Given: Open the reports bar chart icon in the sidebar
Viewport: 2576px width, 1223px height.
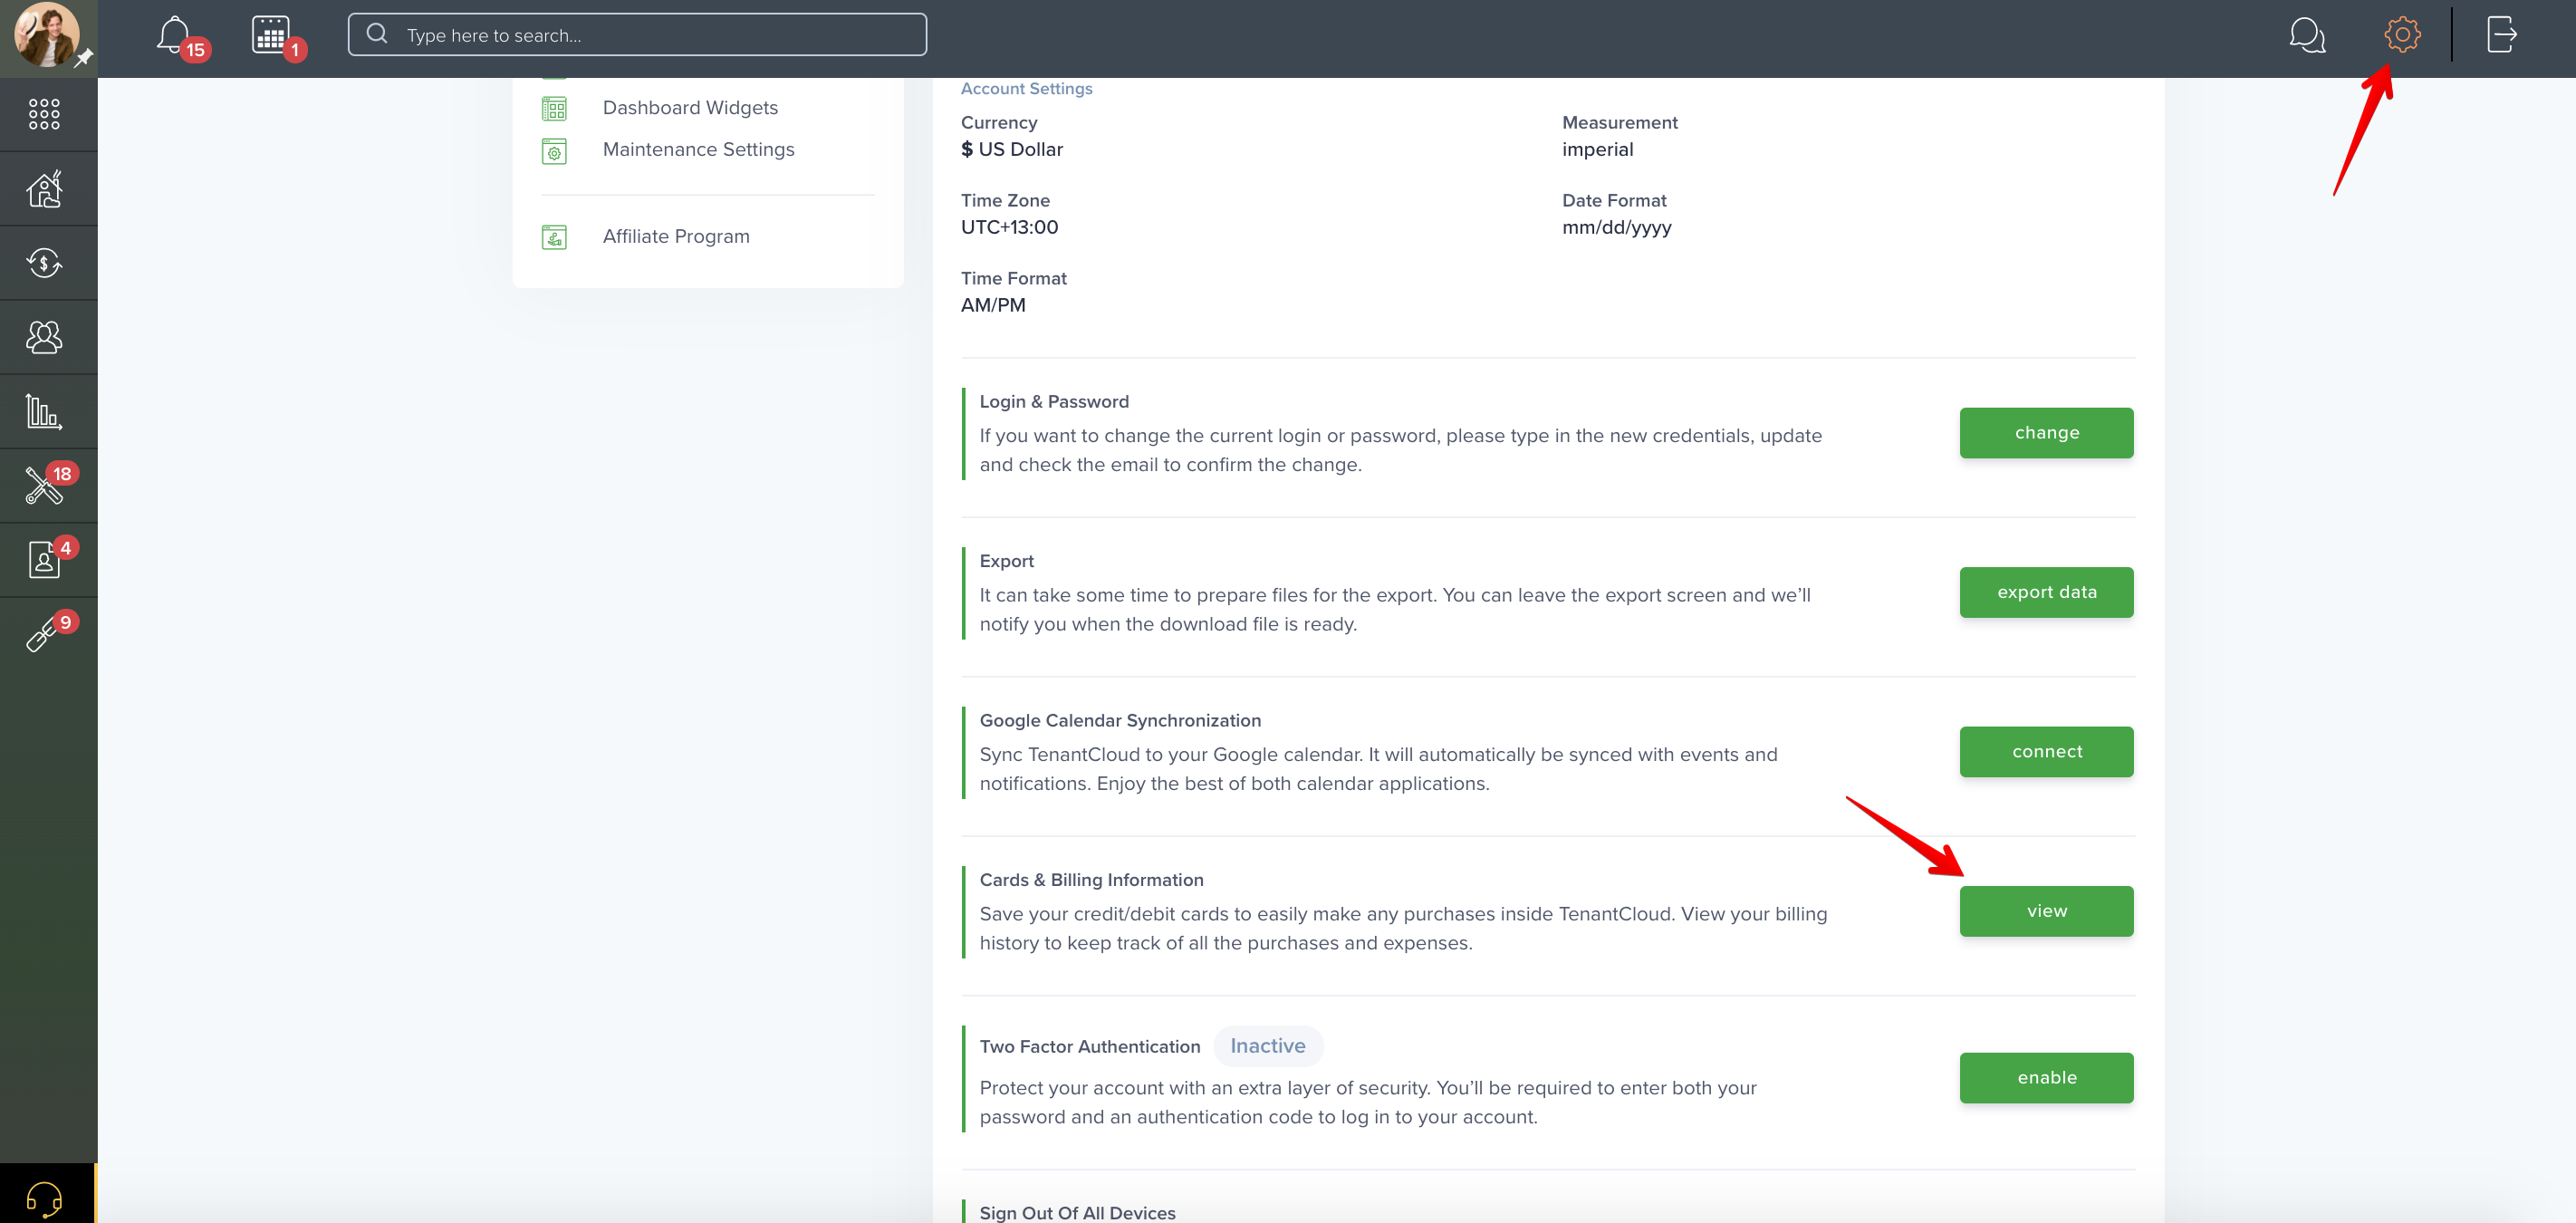Looking at the screenshot, I should coord(44,411).
